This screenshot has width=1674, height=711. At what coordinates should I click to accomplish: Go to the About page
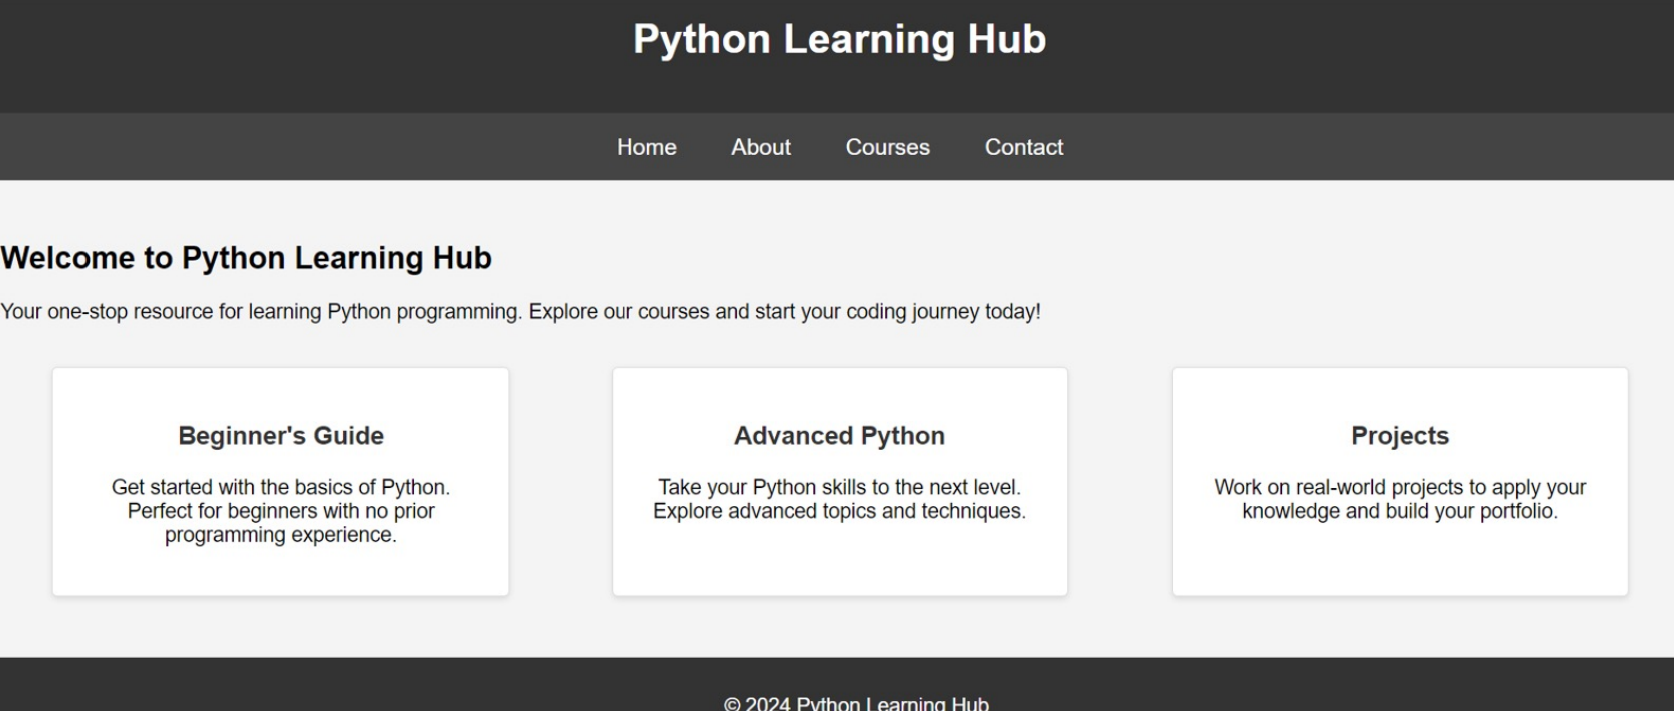pyautogui.click(x=761, y=147)
